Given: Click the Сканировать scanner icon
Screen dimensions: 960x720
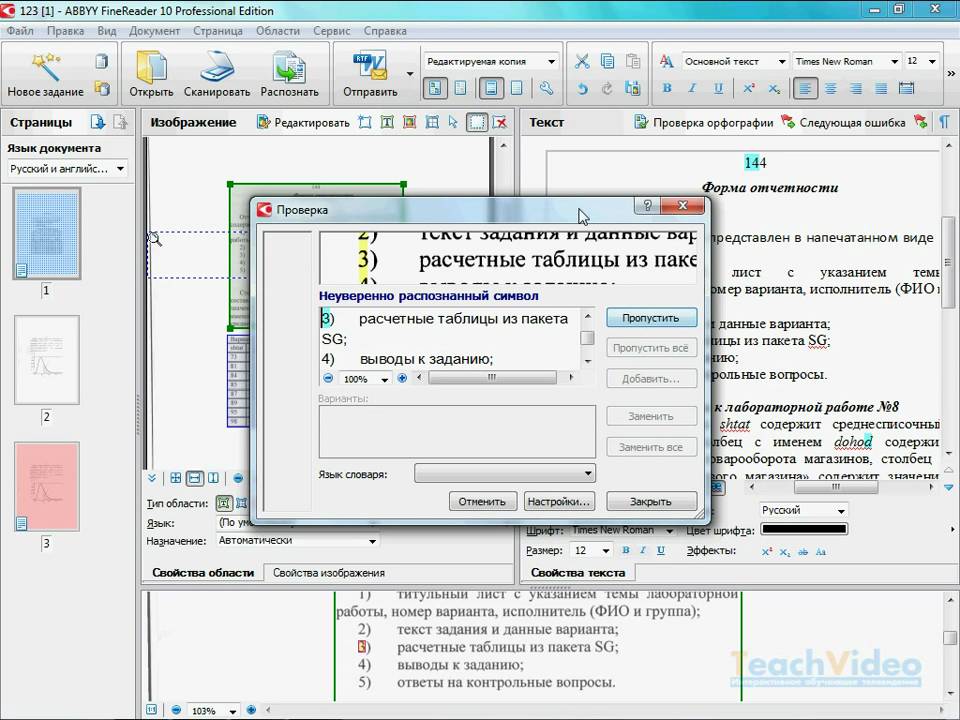Looking at the screenshot, I should click(x=217, y=67).
